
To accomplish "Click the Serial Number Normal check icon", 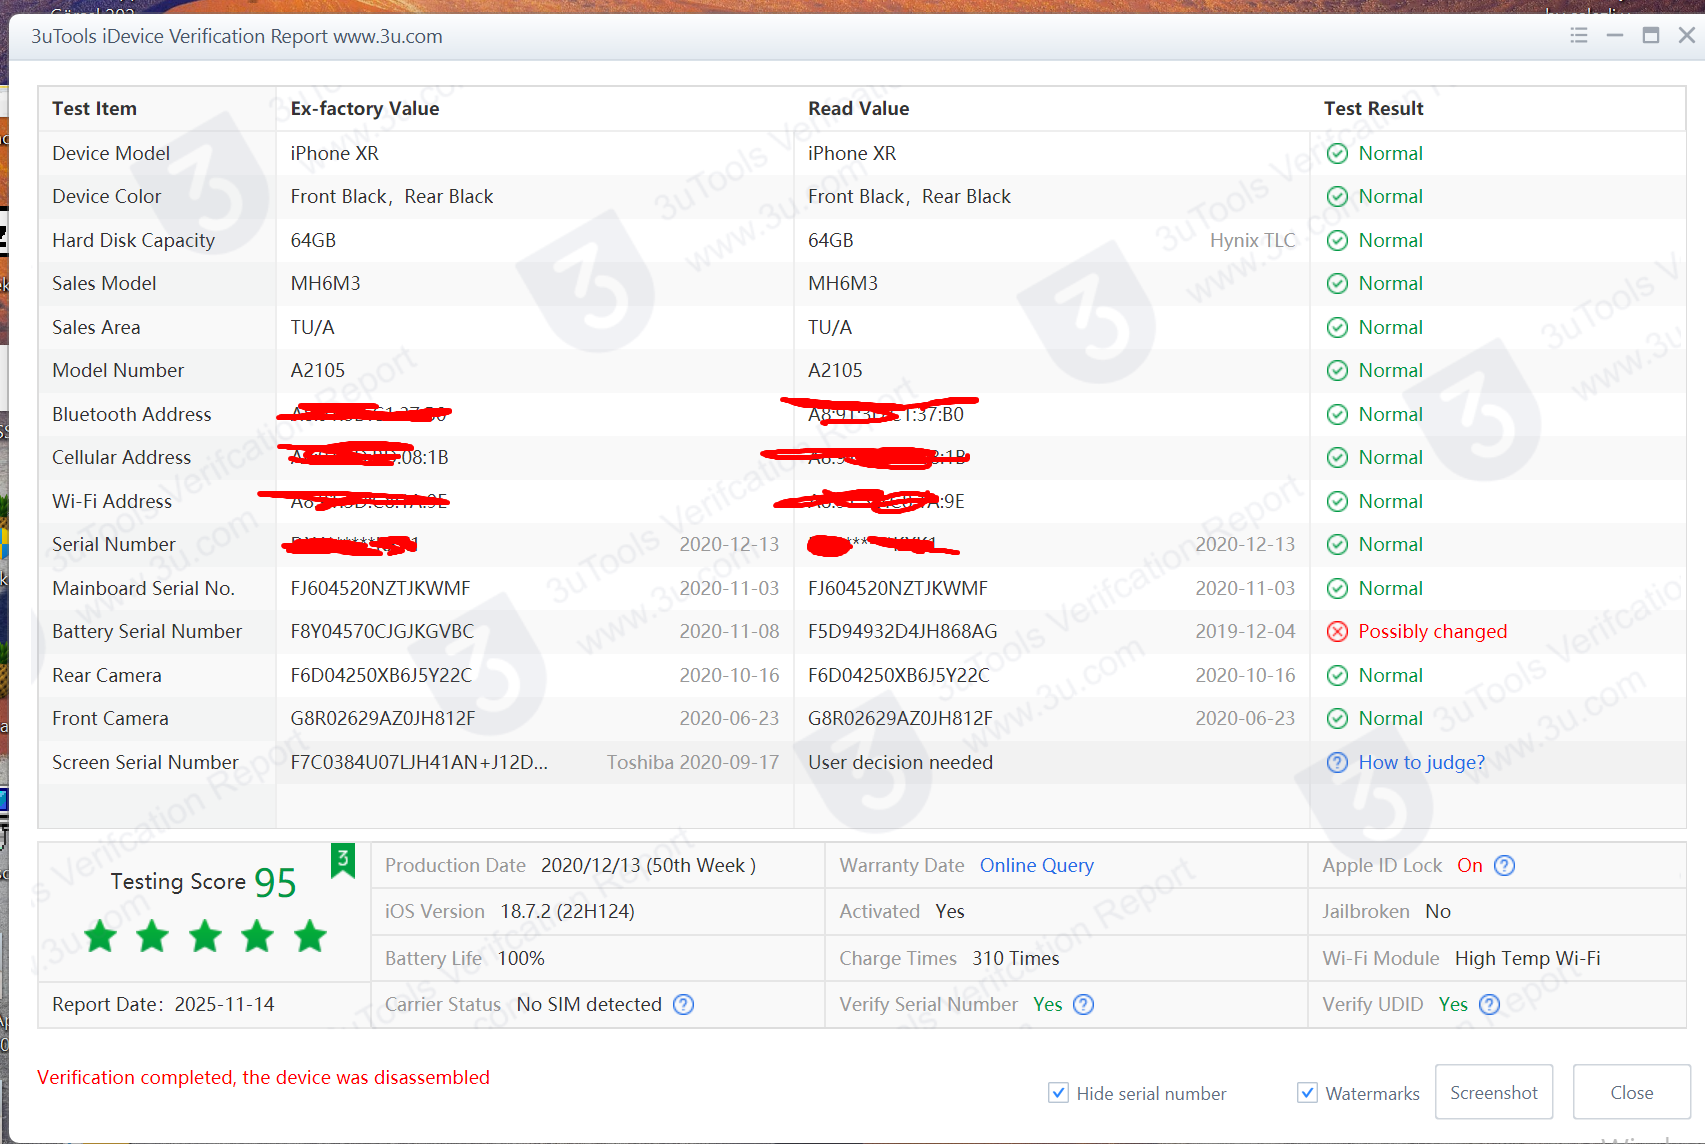I will tap(1337, 545).
